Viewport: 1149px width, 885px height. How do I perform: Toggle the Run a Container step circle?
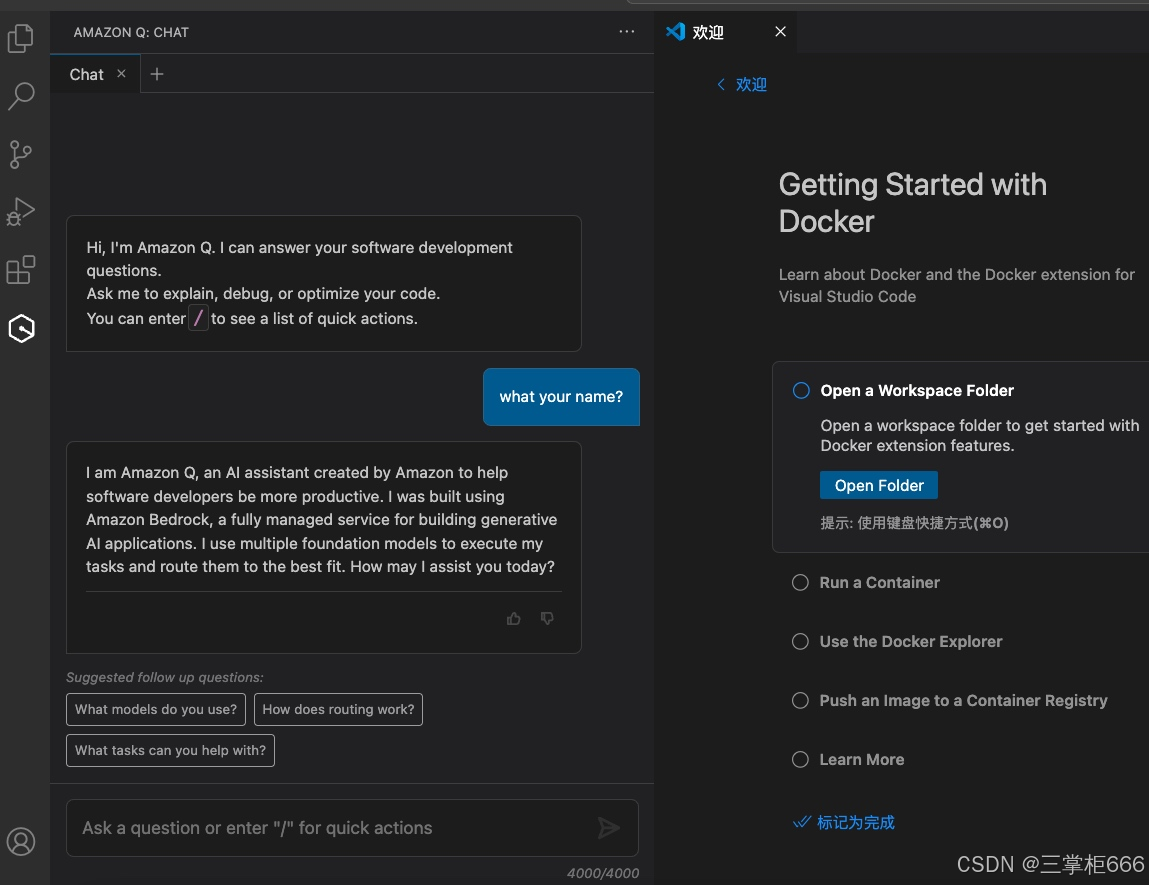tap(800, 582)
